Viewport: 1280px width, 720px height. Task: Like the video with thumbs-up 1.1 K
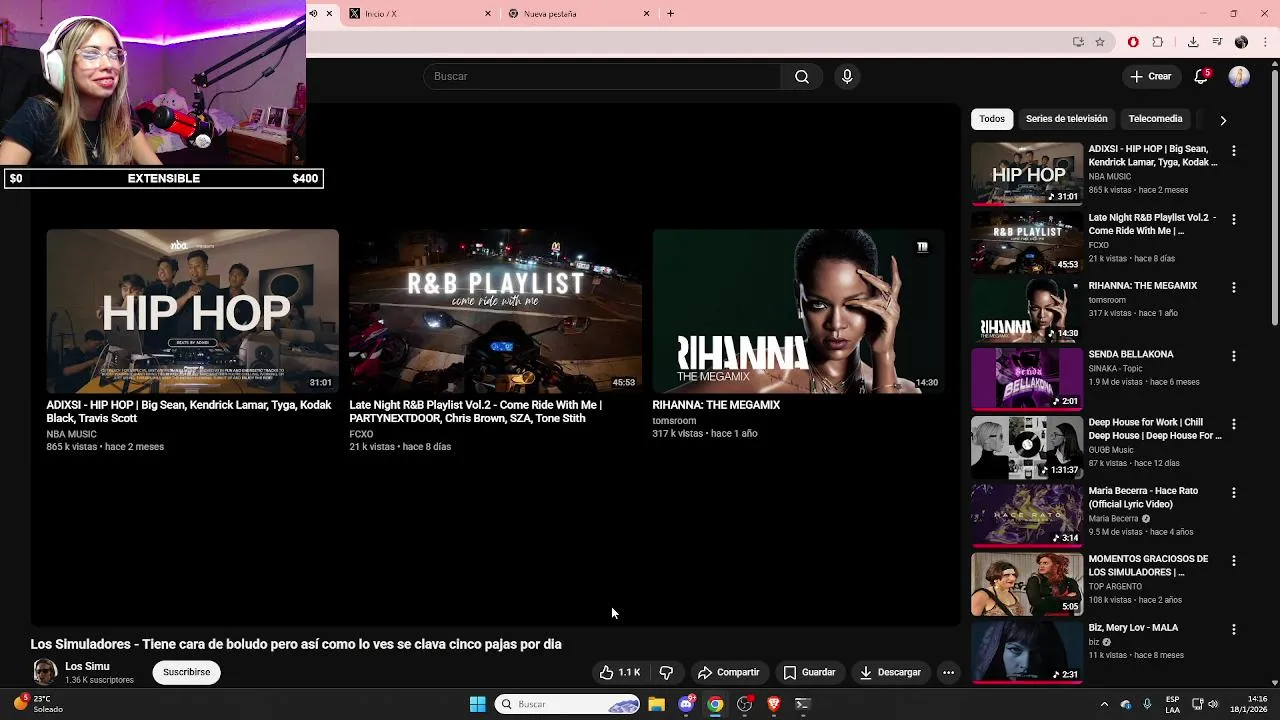click(620, 673)
